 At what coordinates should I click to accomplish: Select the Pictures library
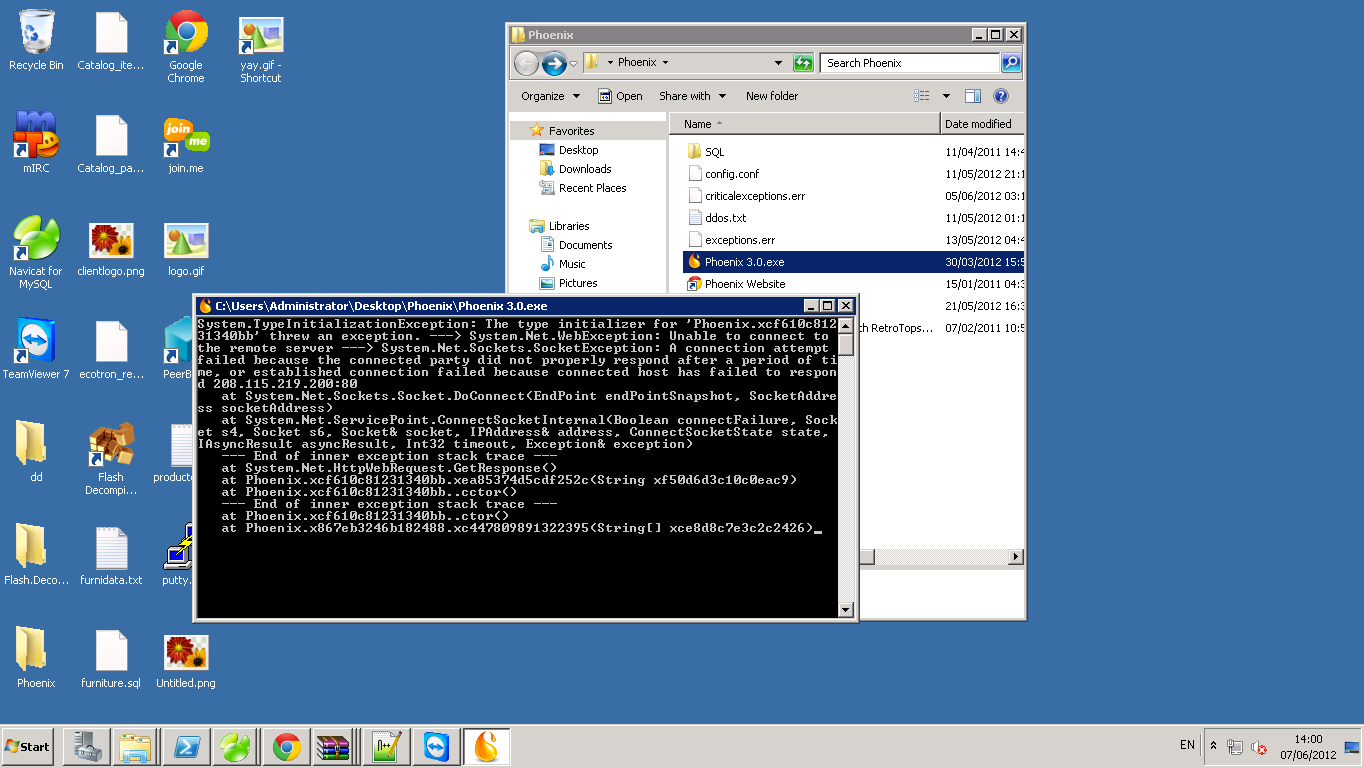(x=578, y=283)
